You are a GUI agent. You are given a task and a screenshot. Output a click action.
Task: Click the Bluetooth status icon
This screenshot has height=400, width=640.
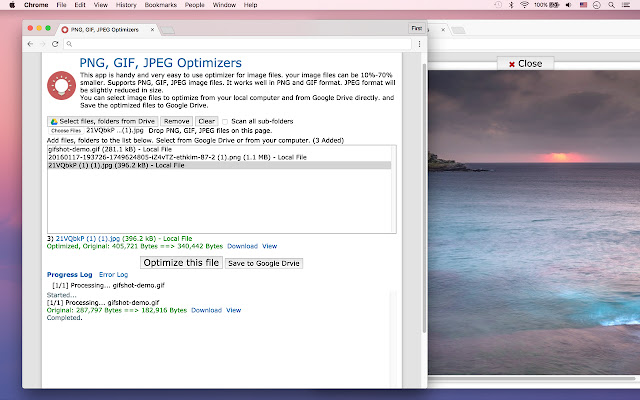[511, 5]
